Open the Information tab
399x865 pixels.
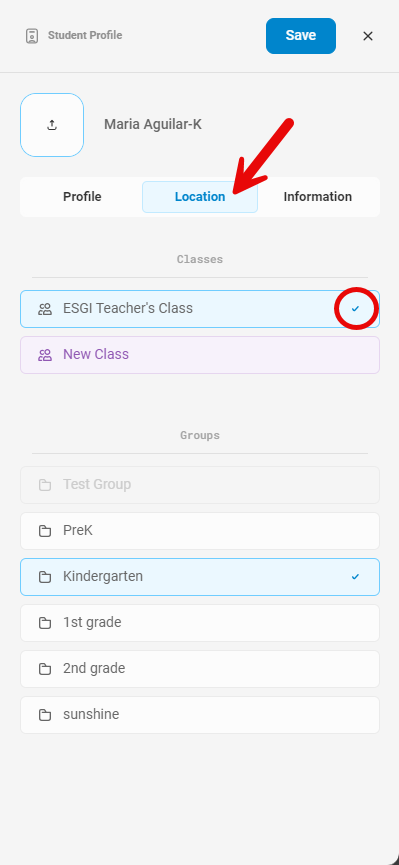[317, 197]
